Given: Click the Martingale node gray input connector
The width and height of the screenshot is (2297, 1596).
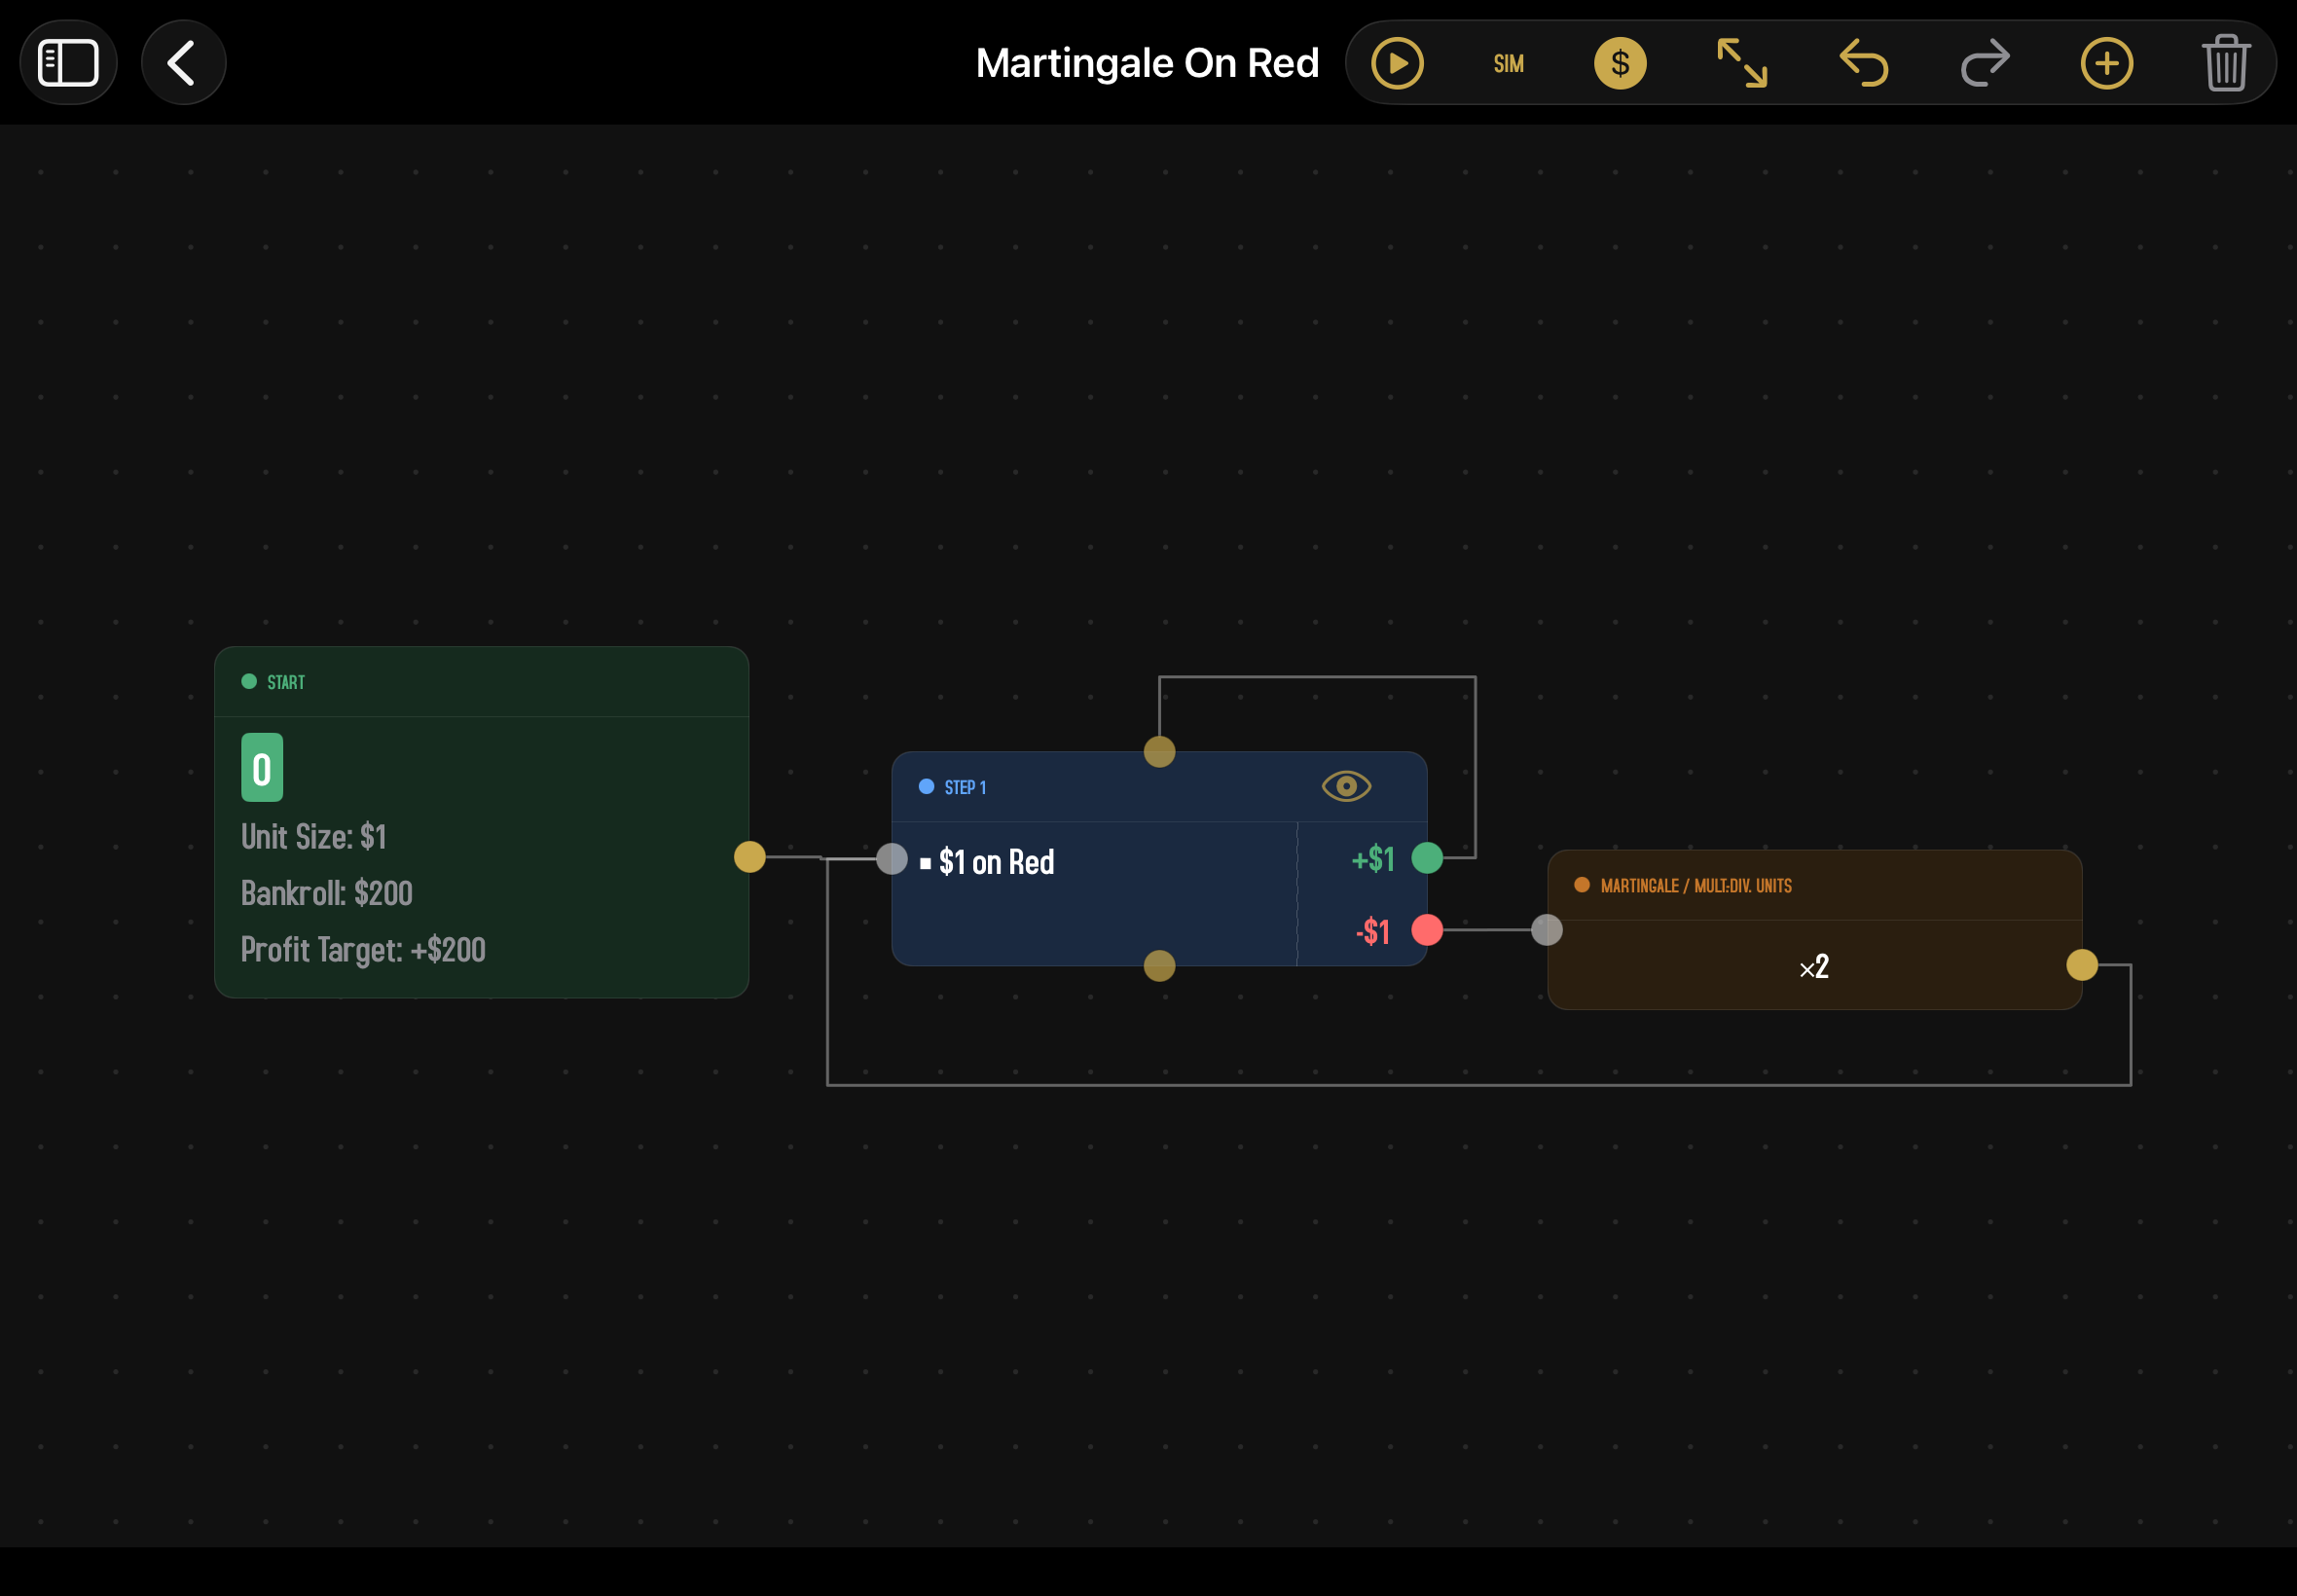Looking at the screenshot, I should pyautogui.click(x=1547, y=931).
